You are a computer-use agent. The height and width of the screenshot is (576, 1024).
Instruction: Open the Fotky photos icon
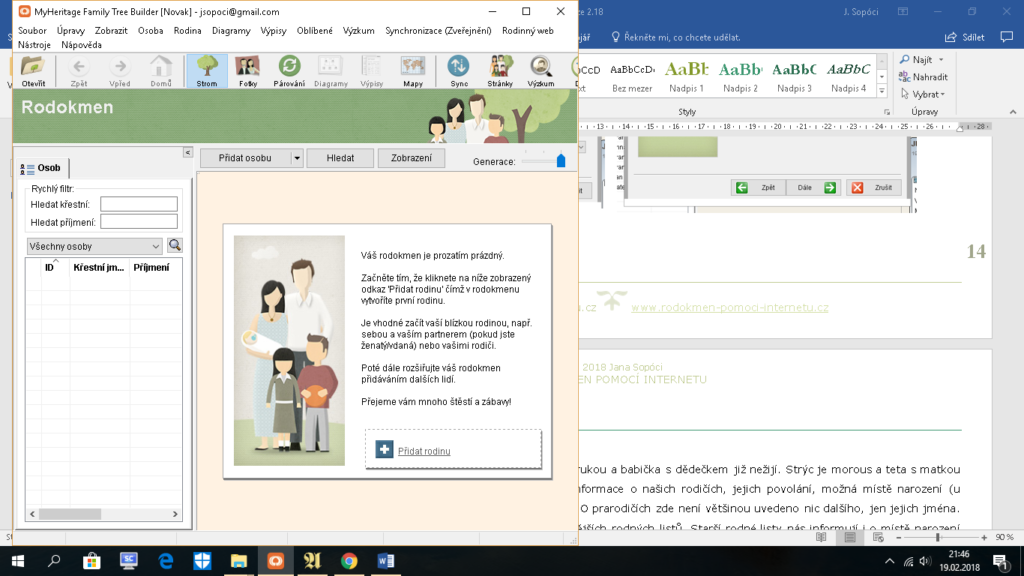248,71
